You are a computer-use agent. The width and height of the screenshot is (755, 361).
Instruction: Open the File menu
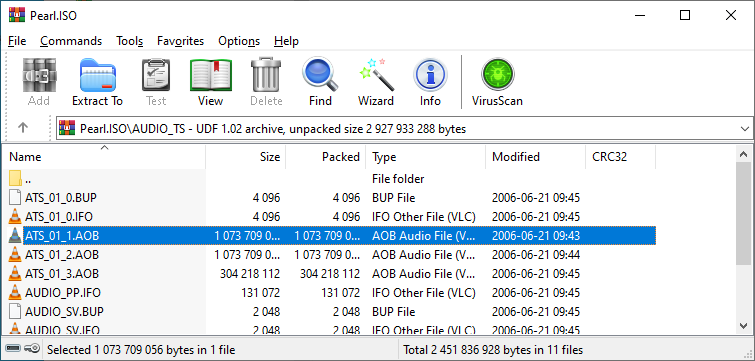(17, 41)
